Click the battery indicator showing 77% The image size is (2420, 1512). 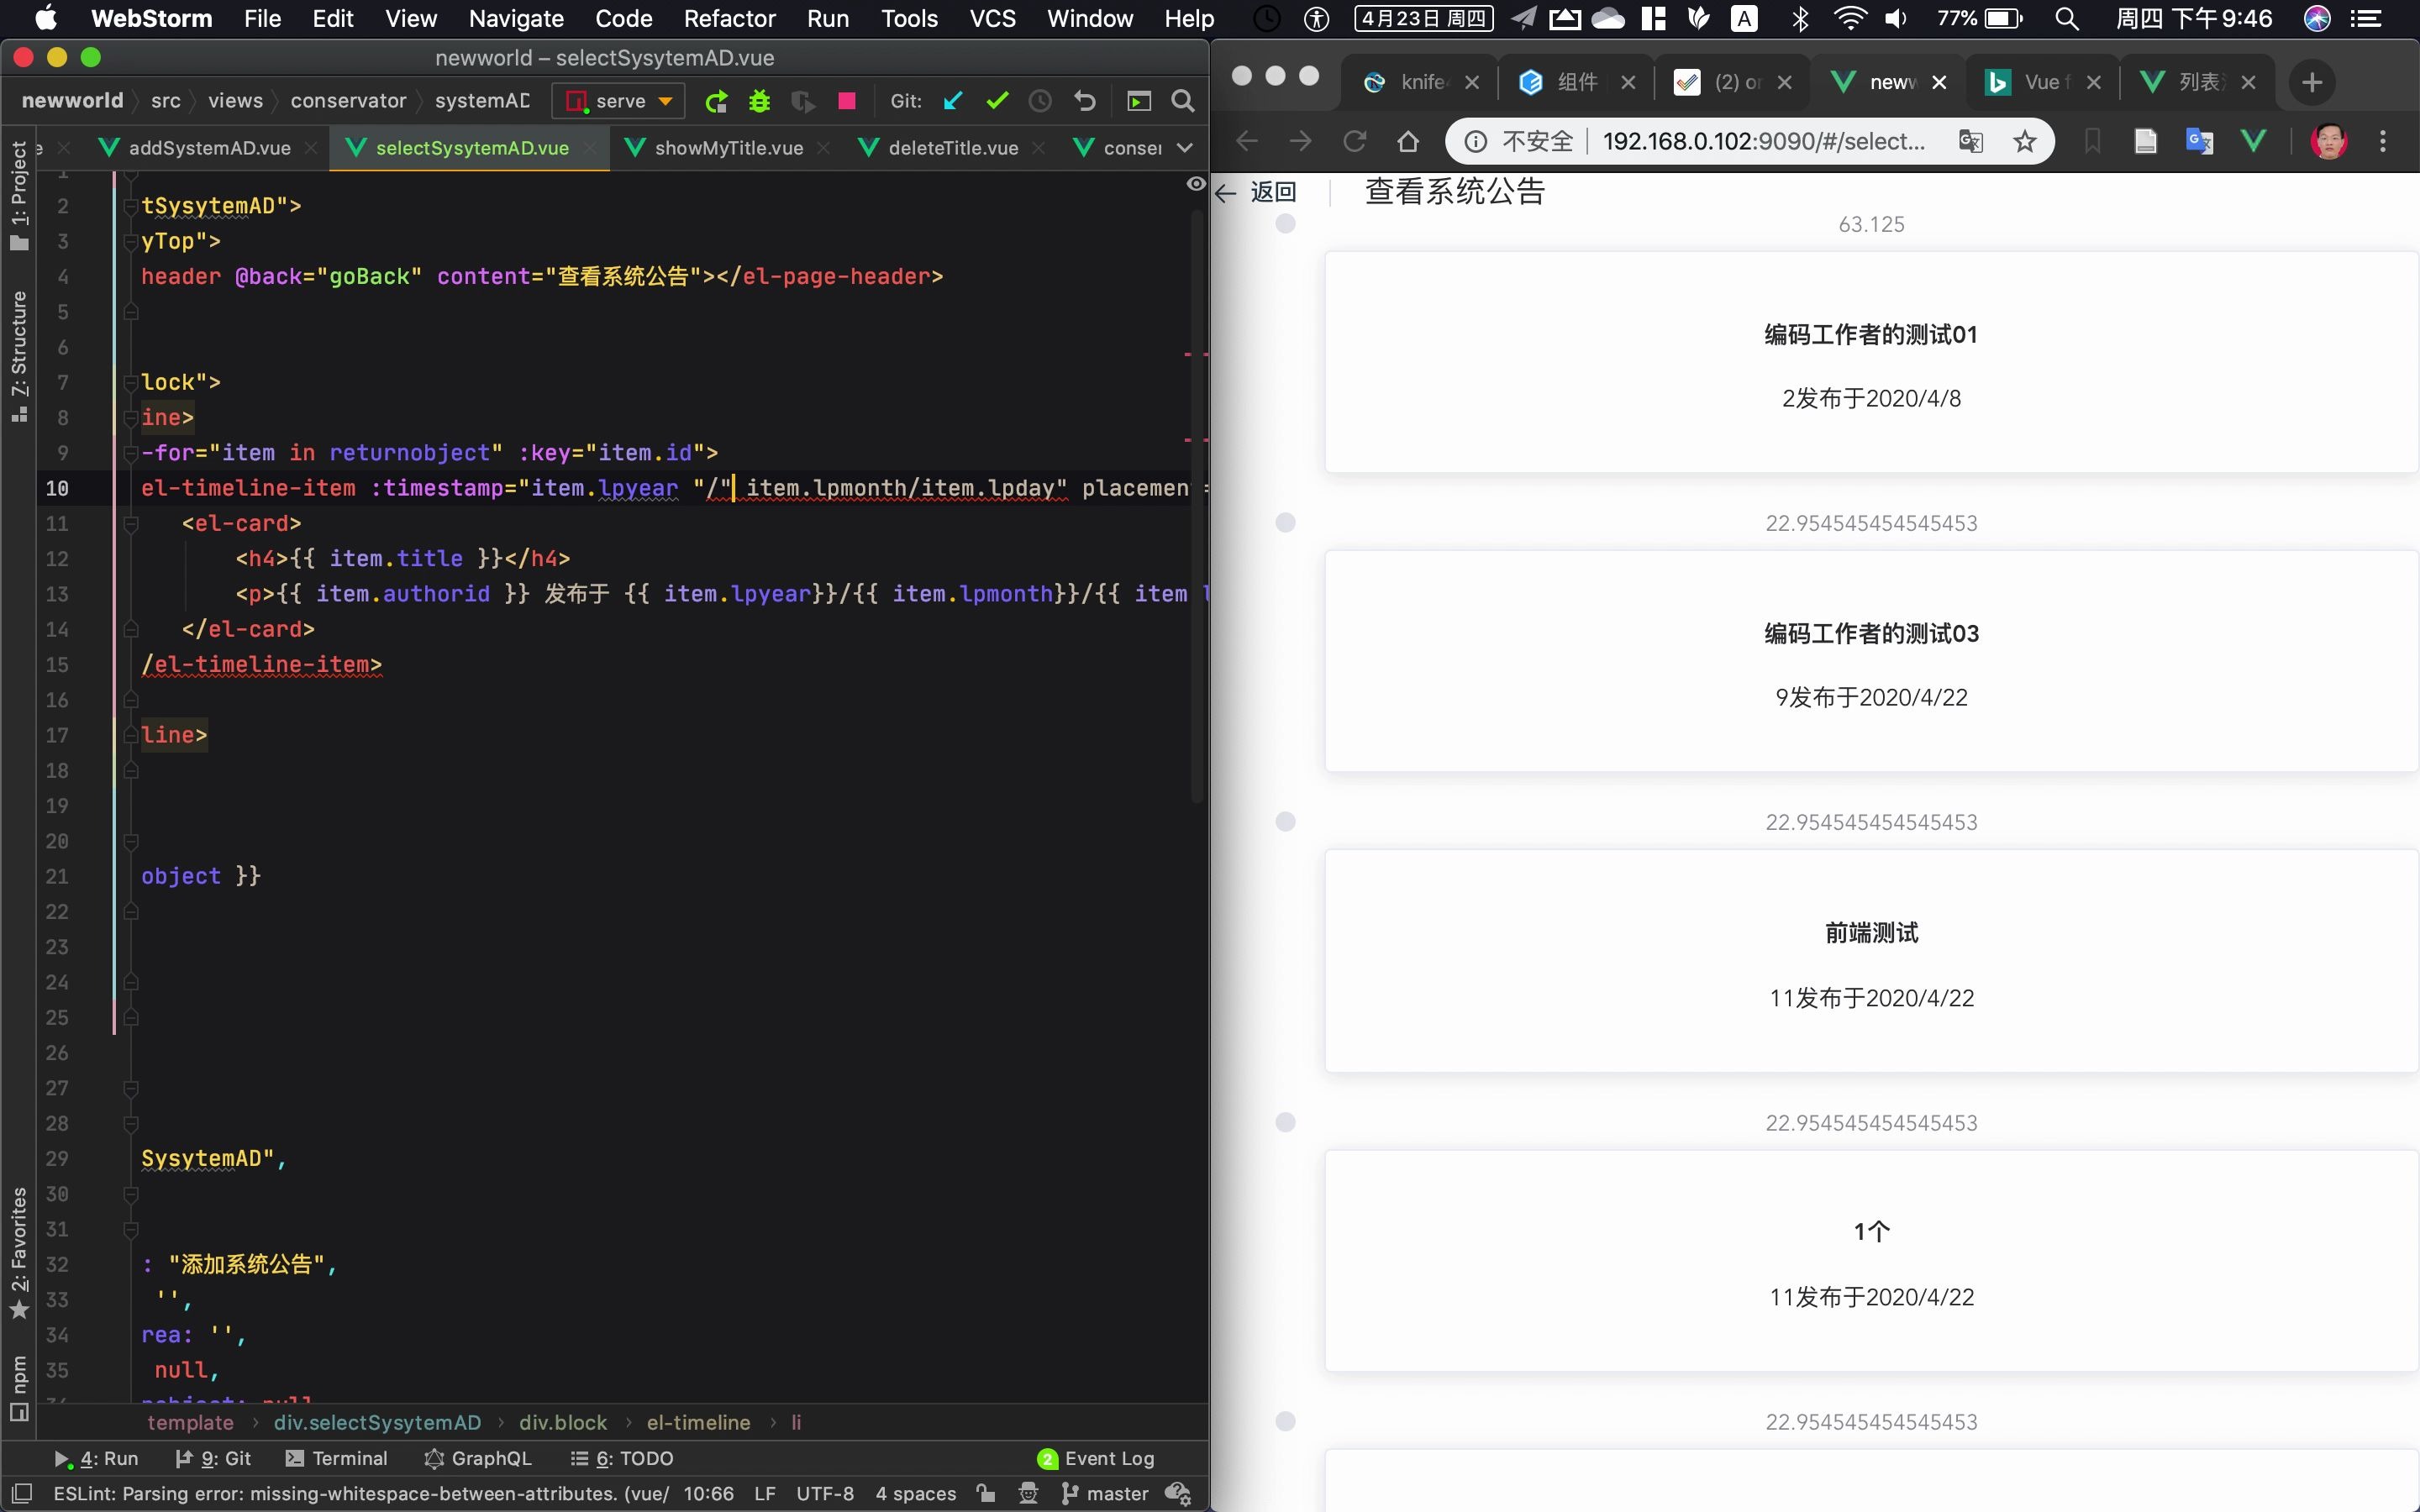click(1978, 18)
